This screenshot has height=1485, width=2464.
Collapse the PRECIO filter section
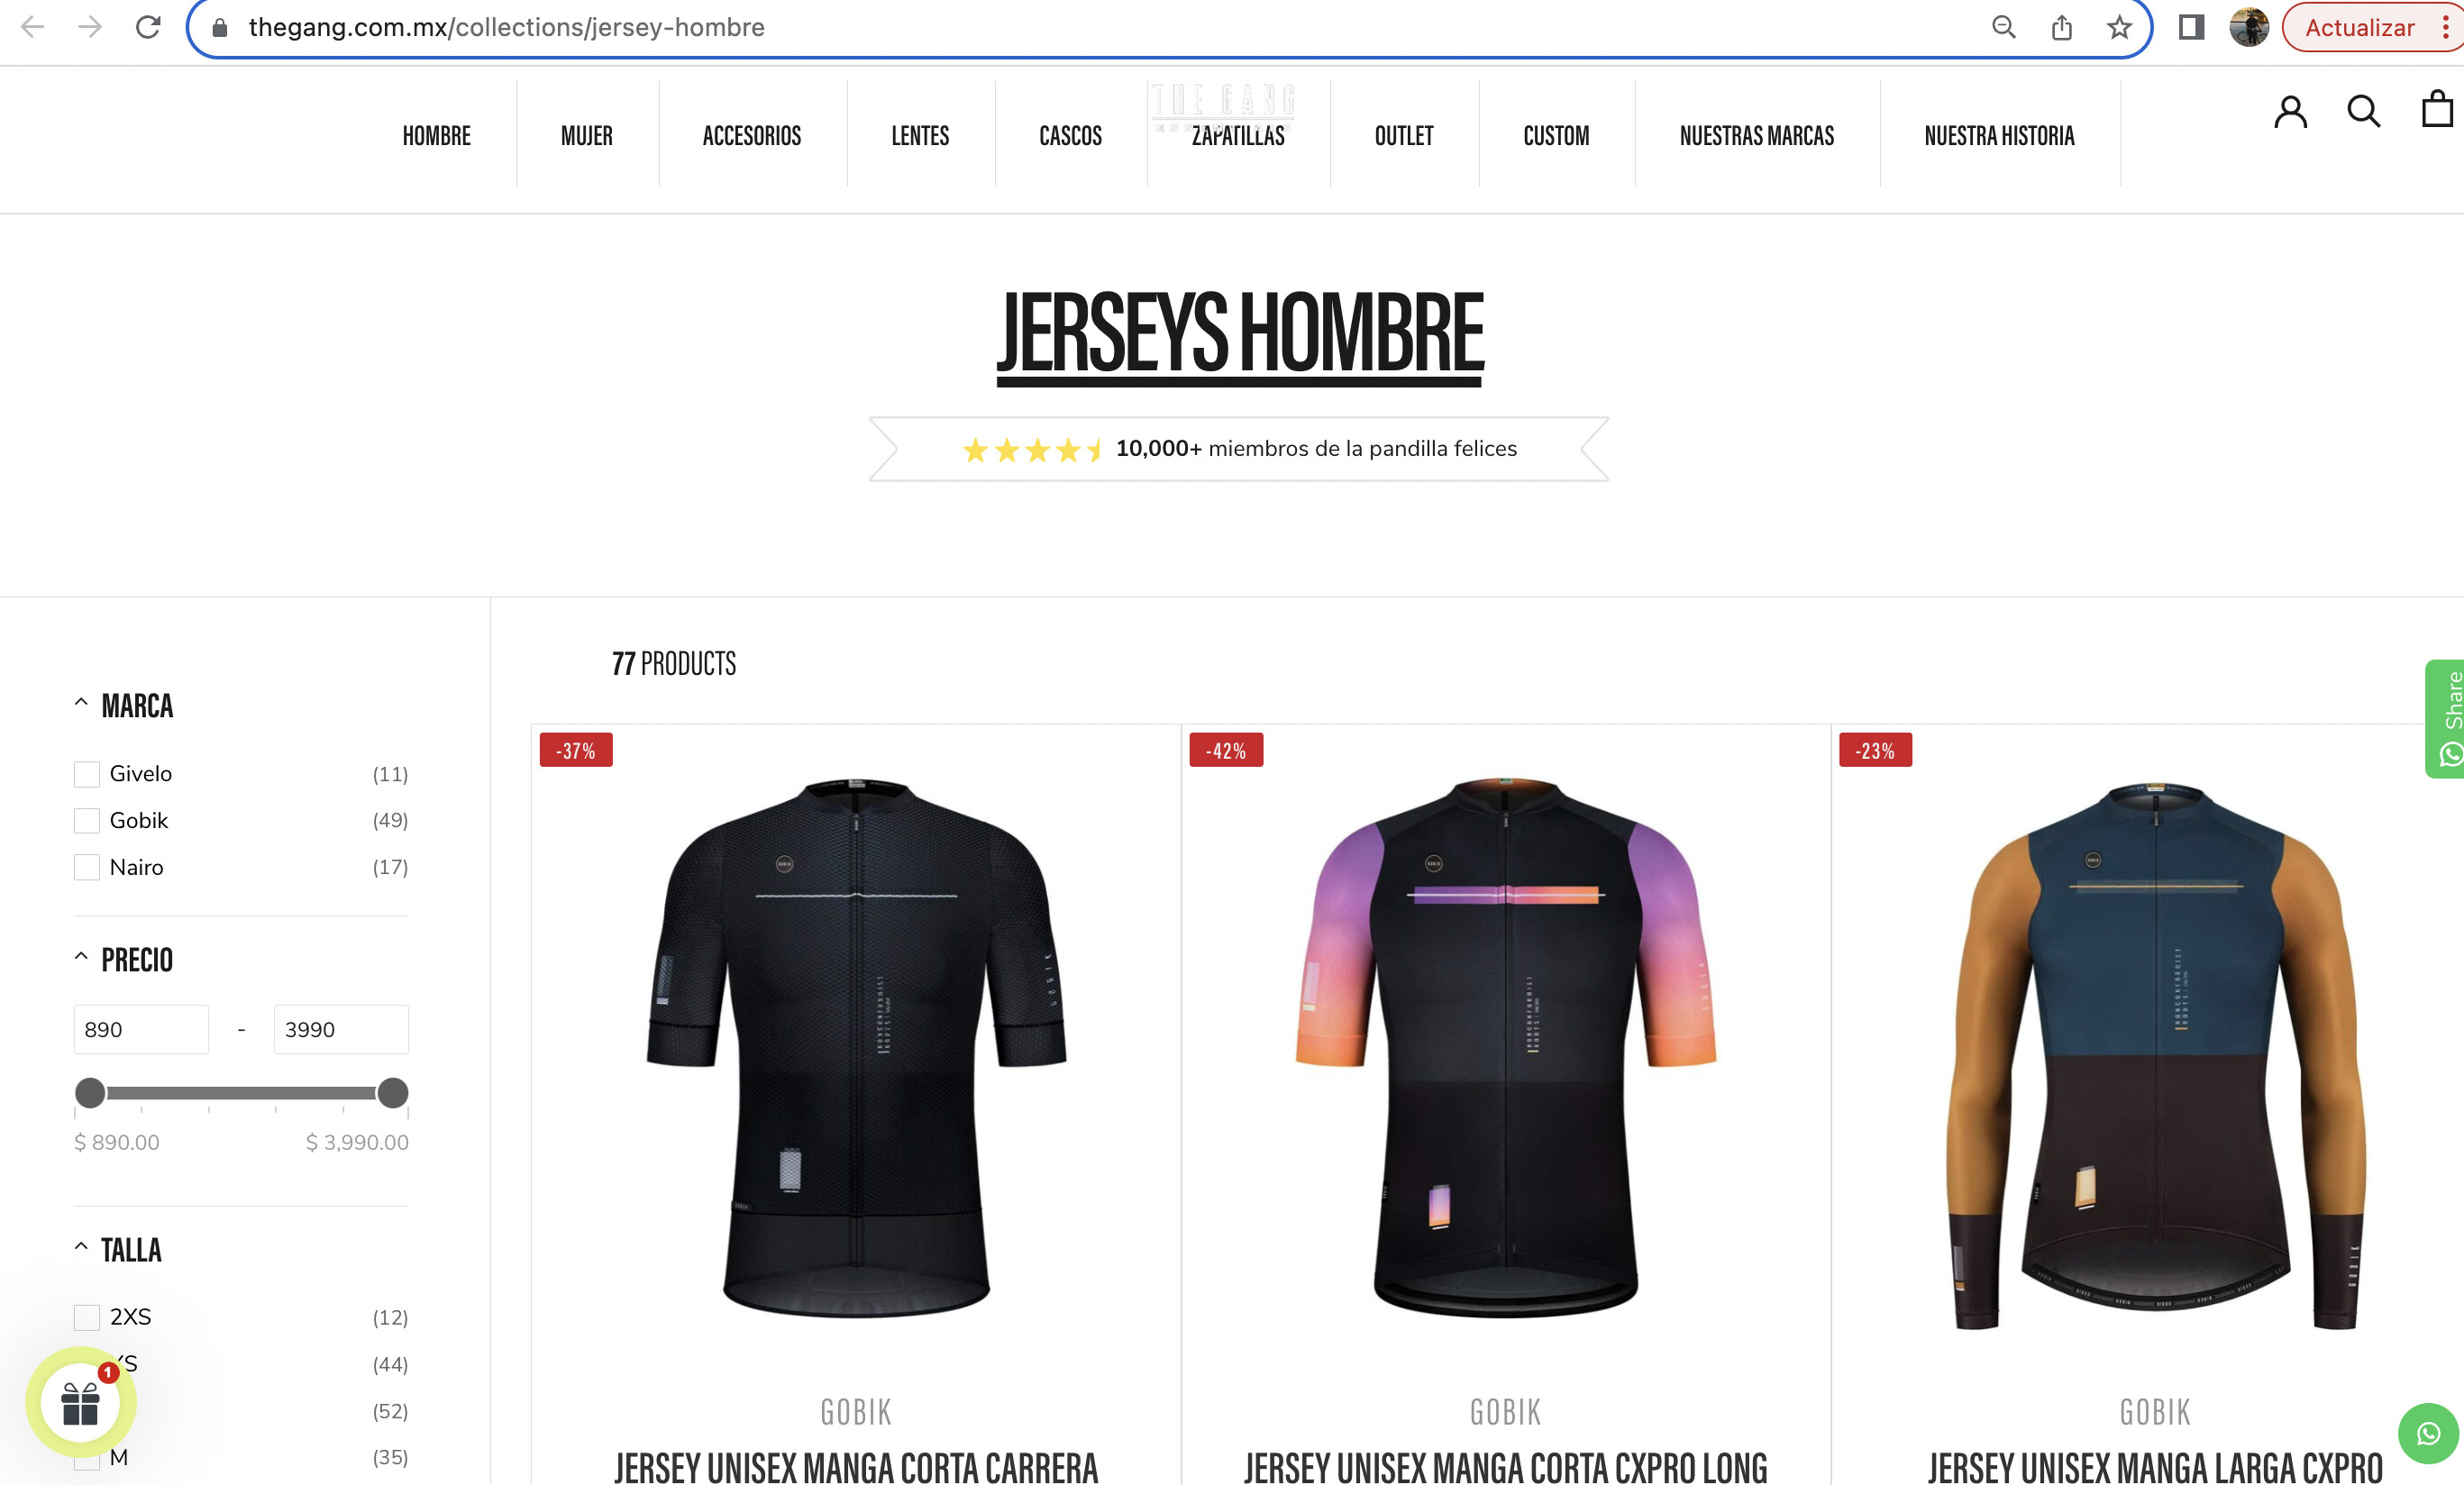(81, 957)
